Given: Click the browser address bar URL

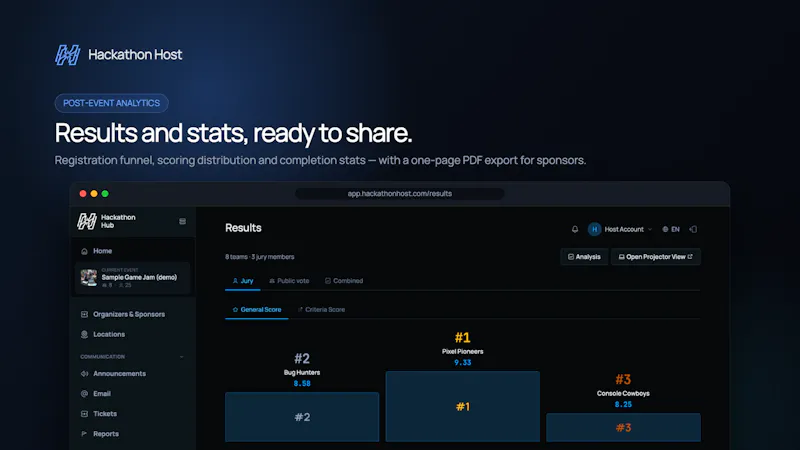Looking at the screenshot, I should click(x=399, y=194).
